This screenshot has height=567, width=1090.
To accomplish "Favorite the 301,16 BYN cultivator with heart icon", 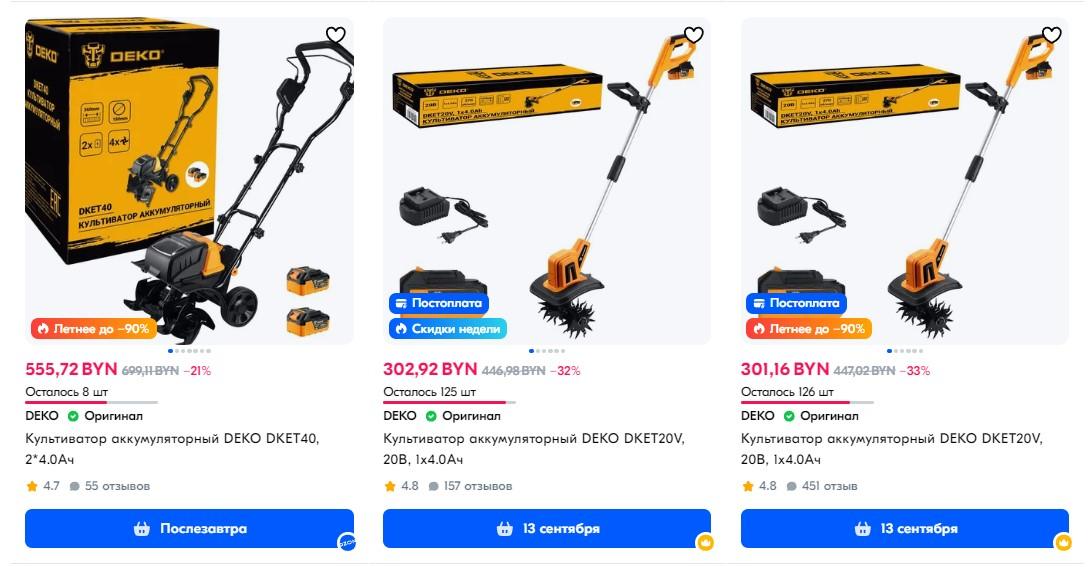I will pos(1052,35).
